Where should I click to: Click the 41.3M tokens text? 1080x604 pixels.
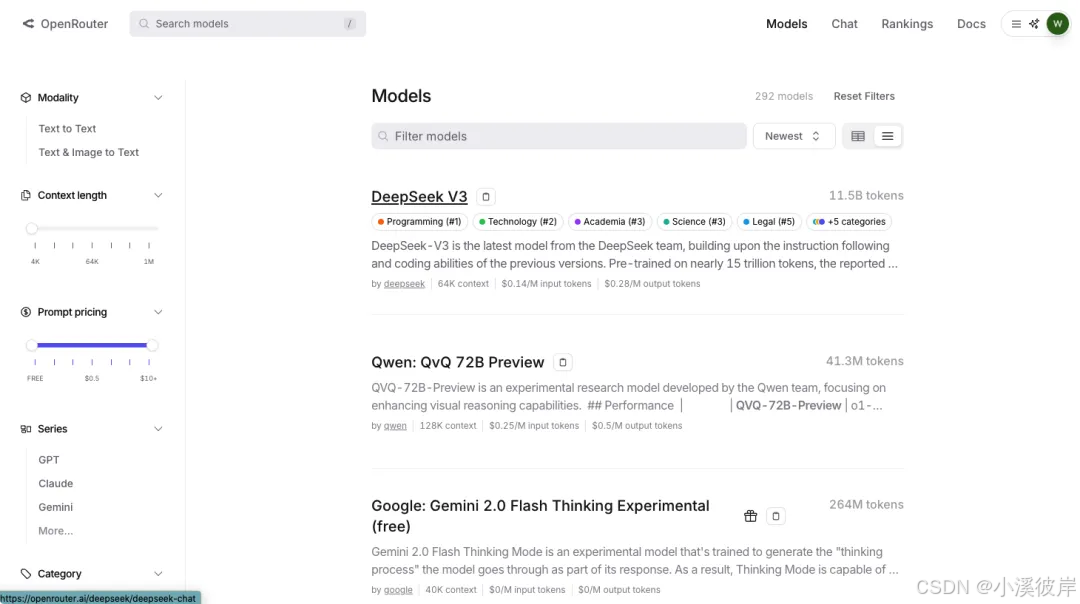864,361
